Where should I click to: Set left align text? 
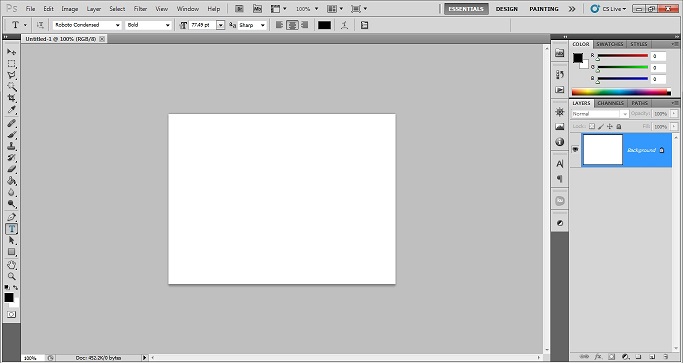tap(280, 25)
